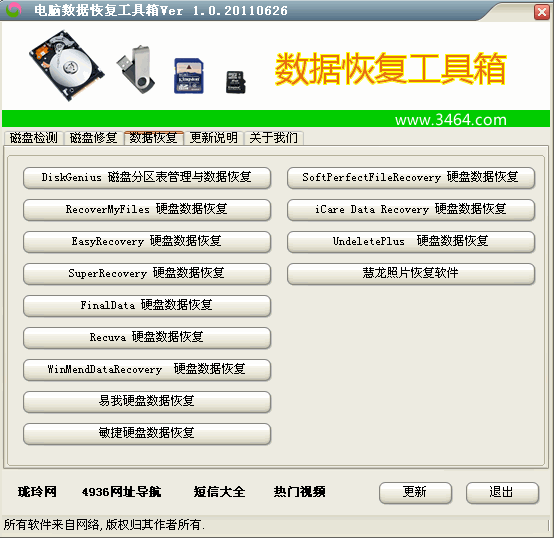Click the www.3464.com website address
Viewport: 554px width, 538px height.
[x=451, y=120]
